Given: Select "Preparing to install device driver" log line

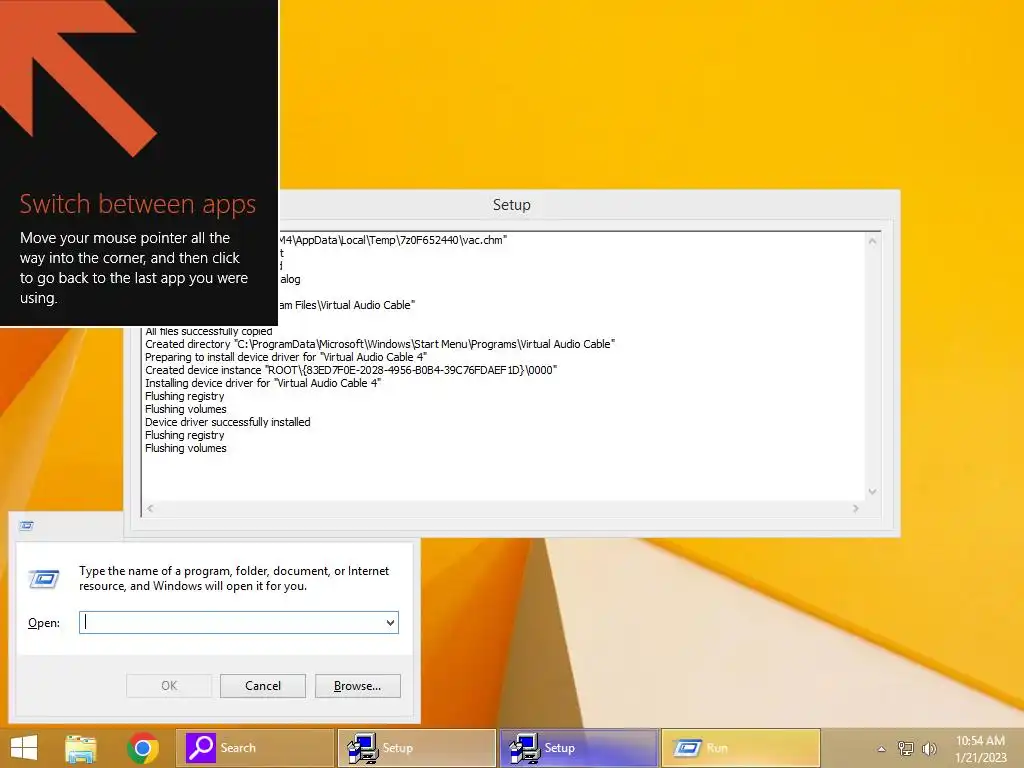Looking at the screenshot, I should [285, 357].
